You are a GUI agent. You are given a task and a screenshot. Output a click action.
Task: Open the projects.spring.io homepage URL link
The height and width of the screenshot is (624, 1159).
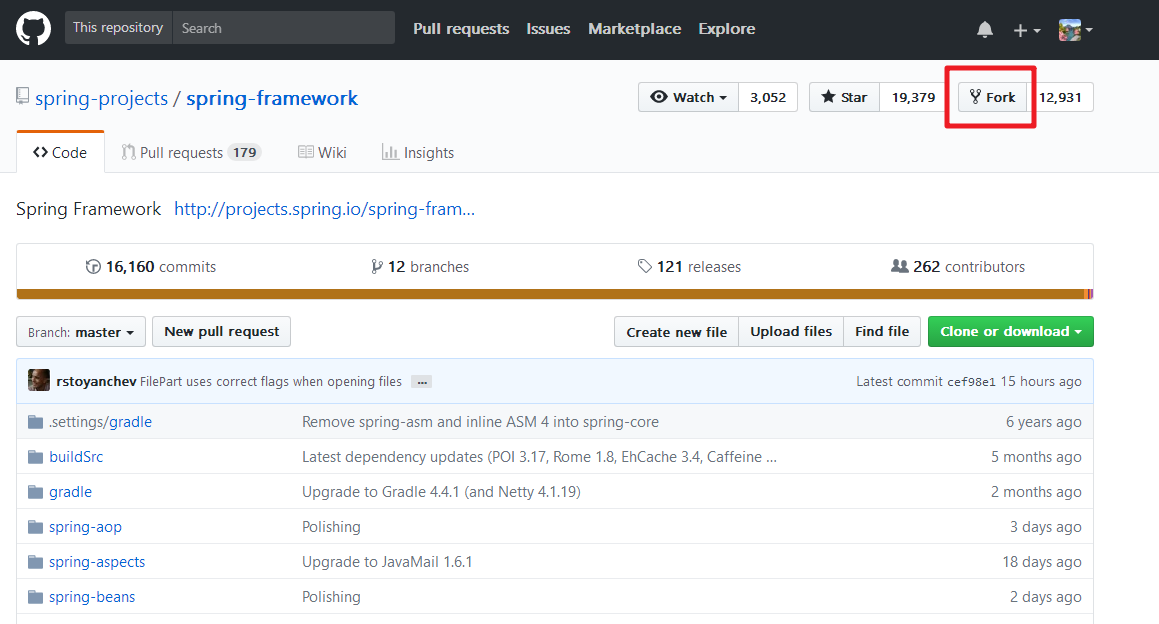tap(324, 209)
